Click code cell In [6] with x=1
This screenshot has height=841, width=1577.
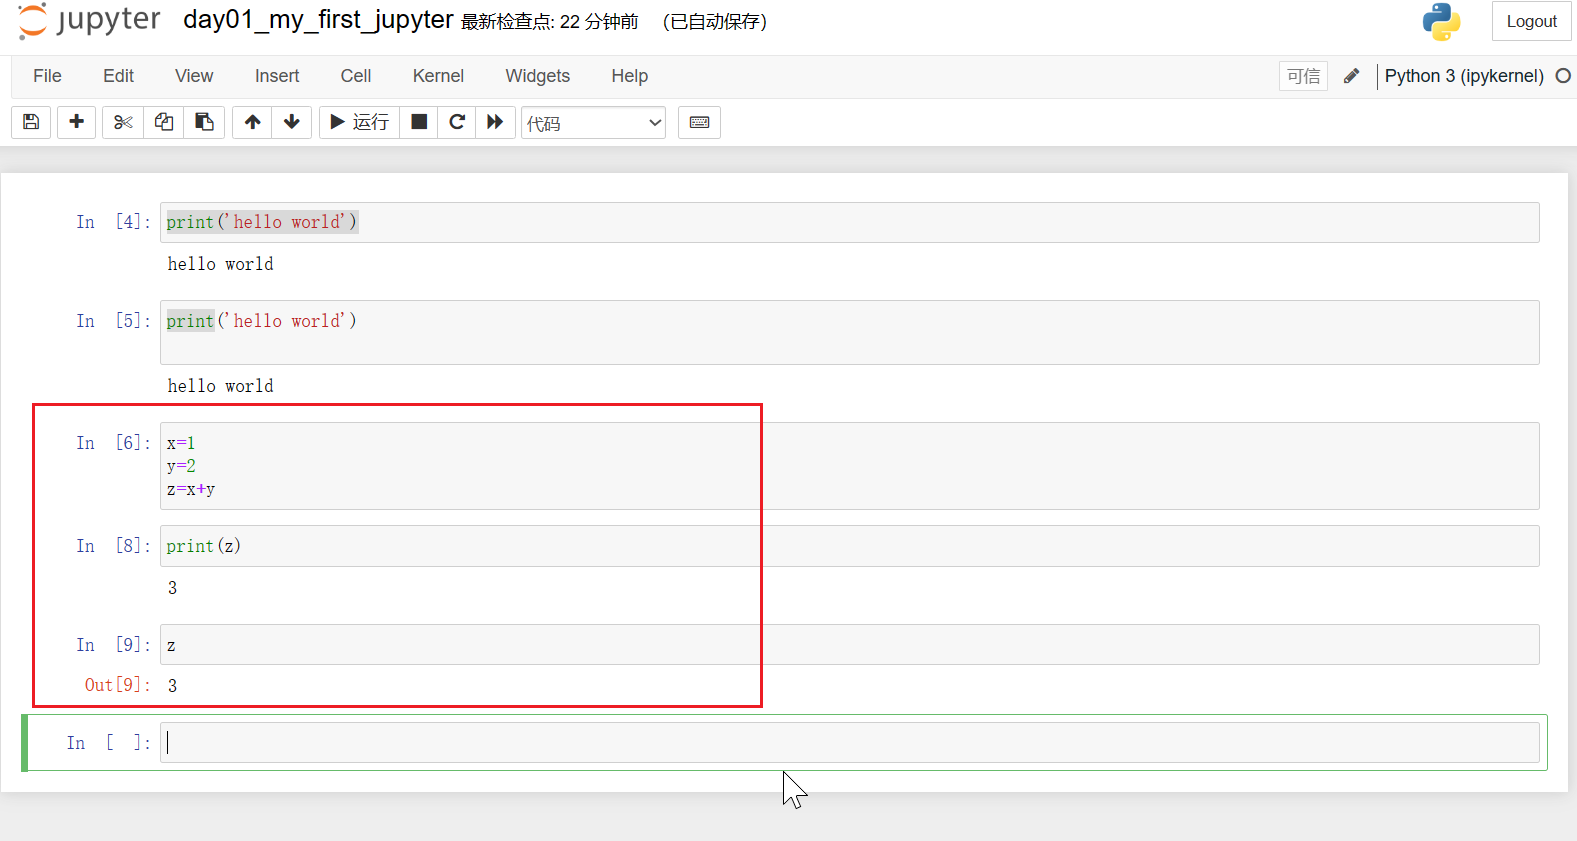click(x=849, y=466)
